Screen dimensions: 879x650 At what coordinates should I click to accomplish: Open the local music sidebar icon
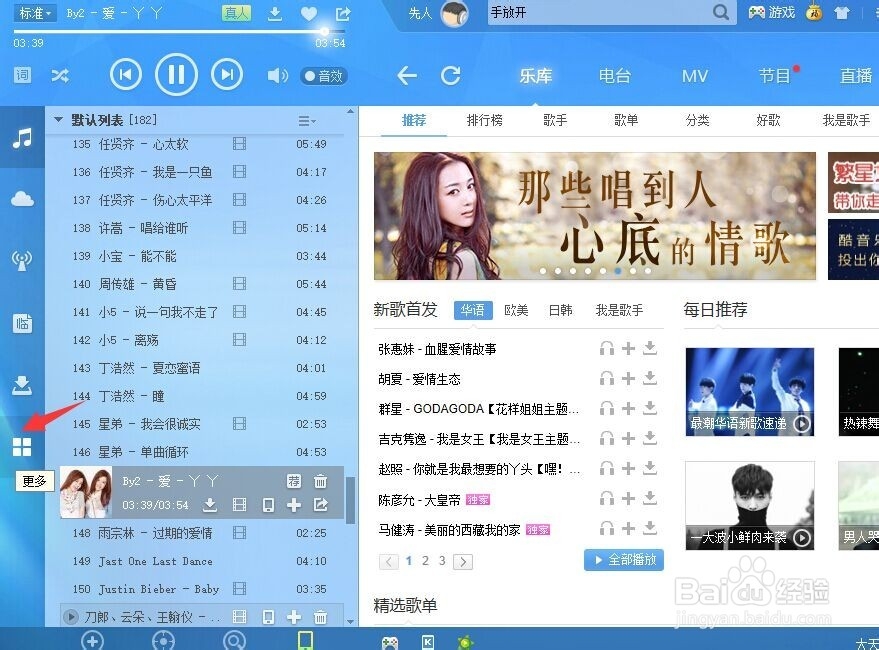pos(22,138)
